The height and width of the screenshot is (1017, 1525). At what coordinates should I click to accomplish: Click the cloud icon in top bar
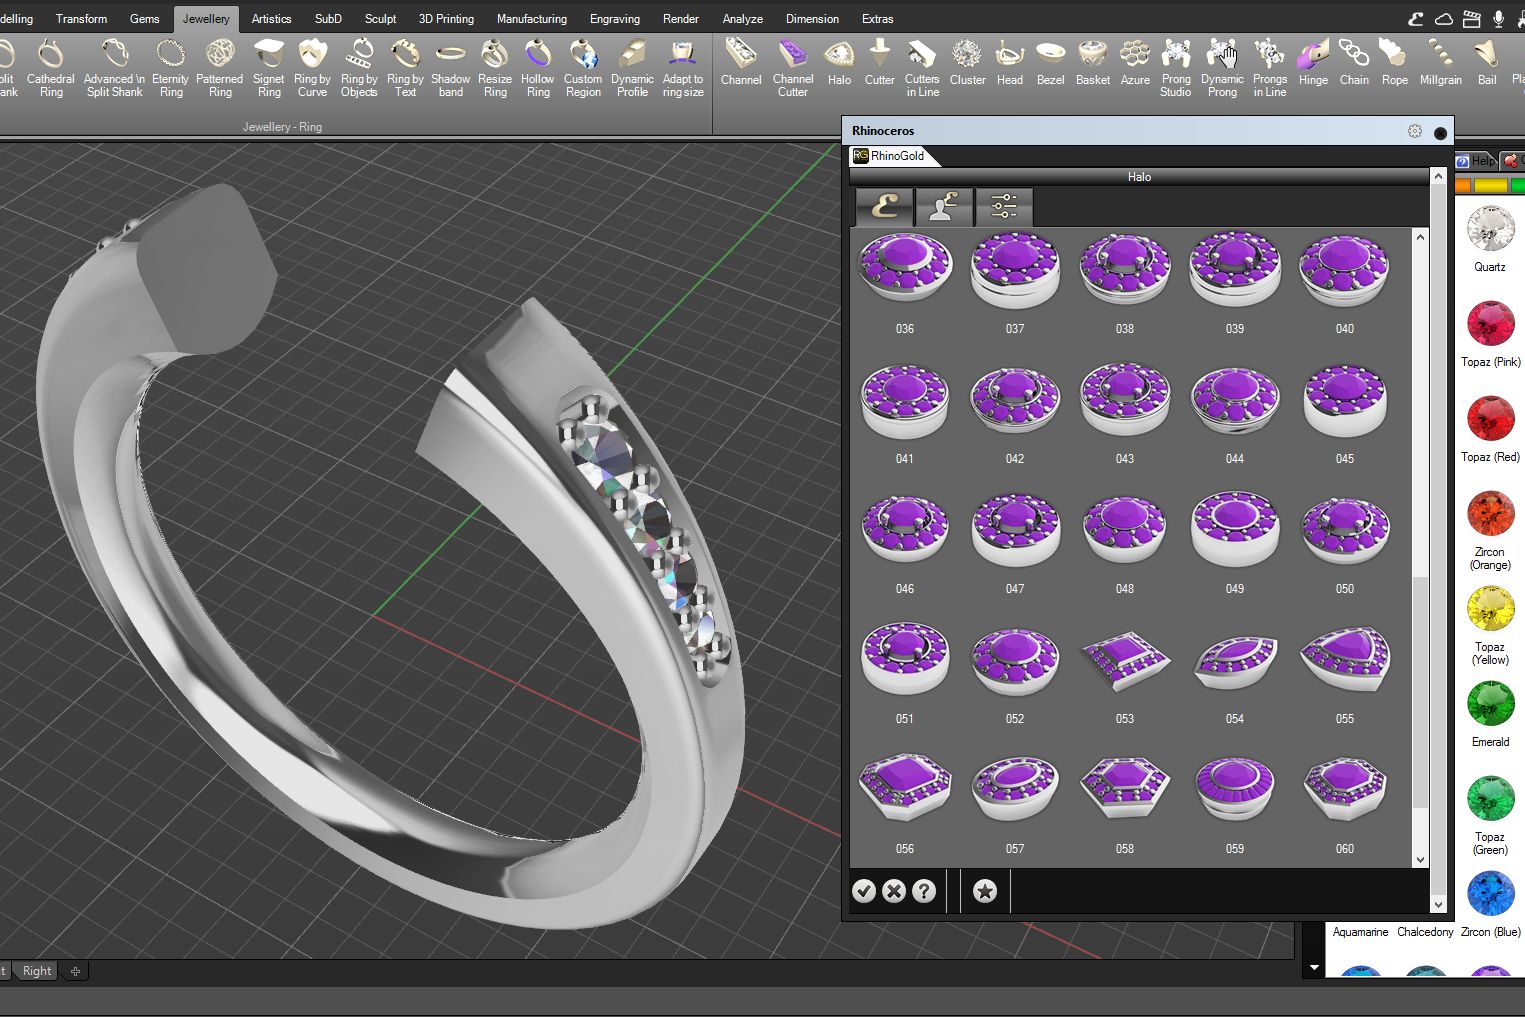[1444, 18]
